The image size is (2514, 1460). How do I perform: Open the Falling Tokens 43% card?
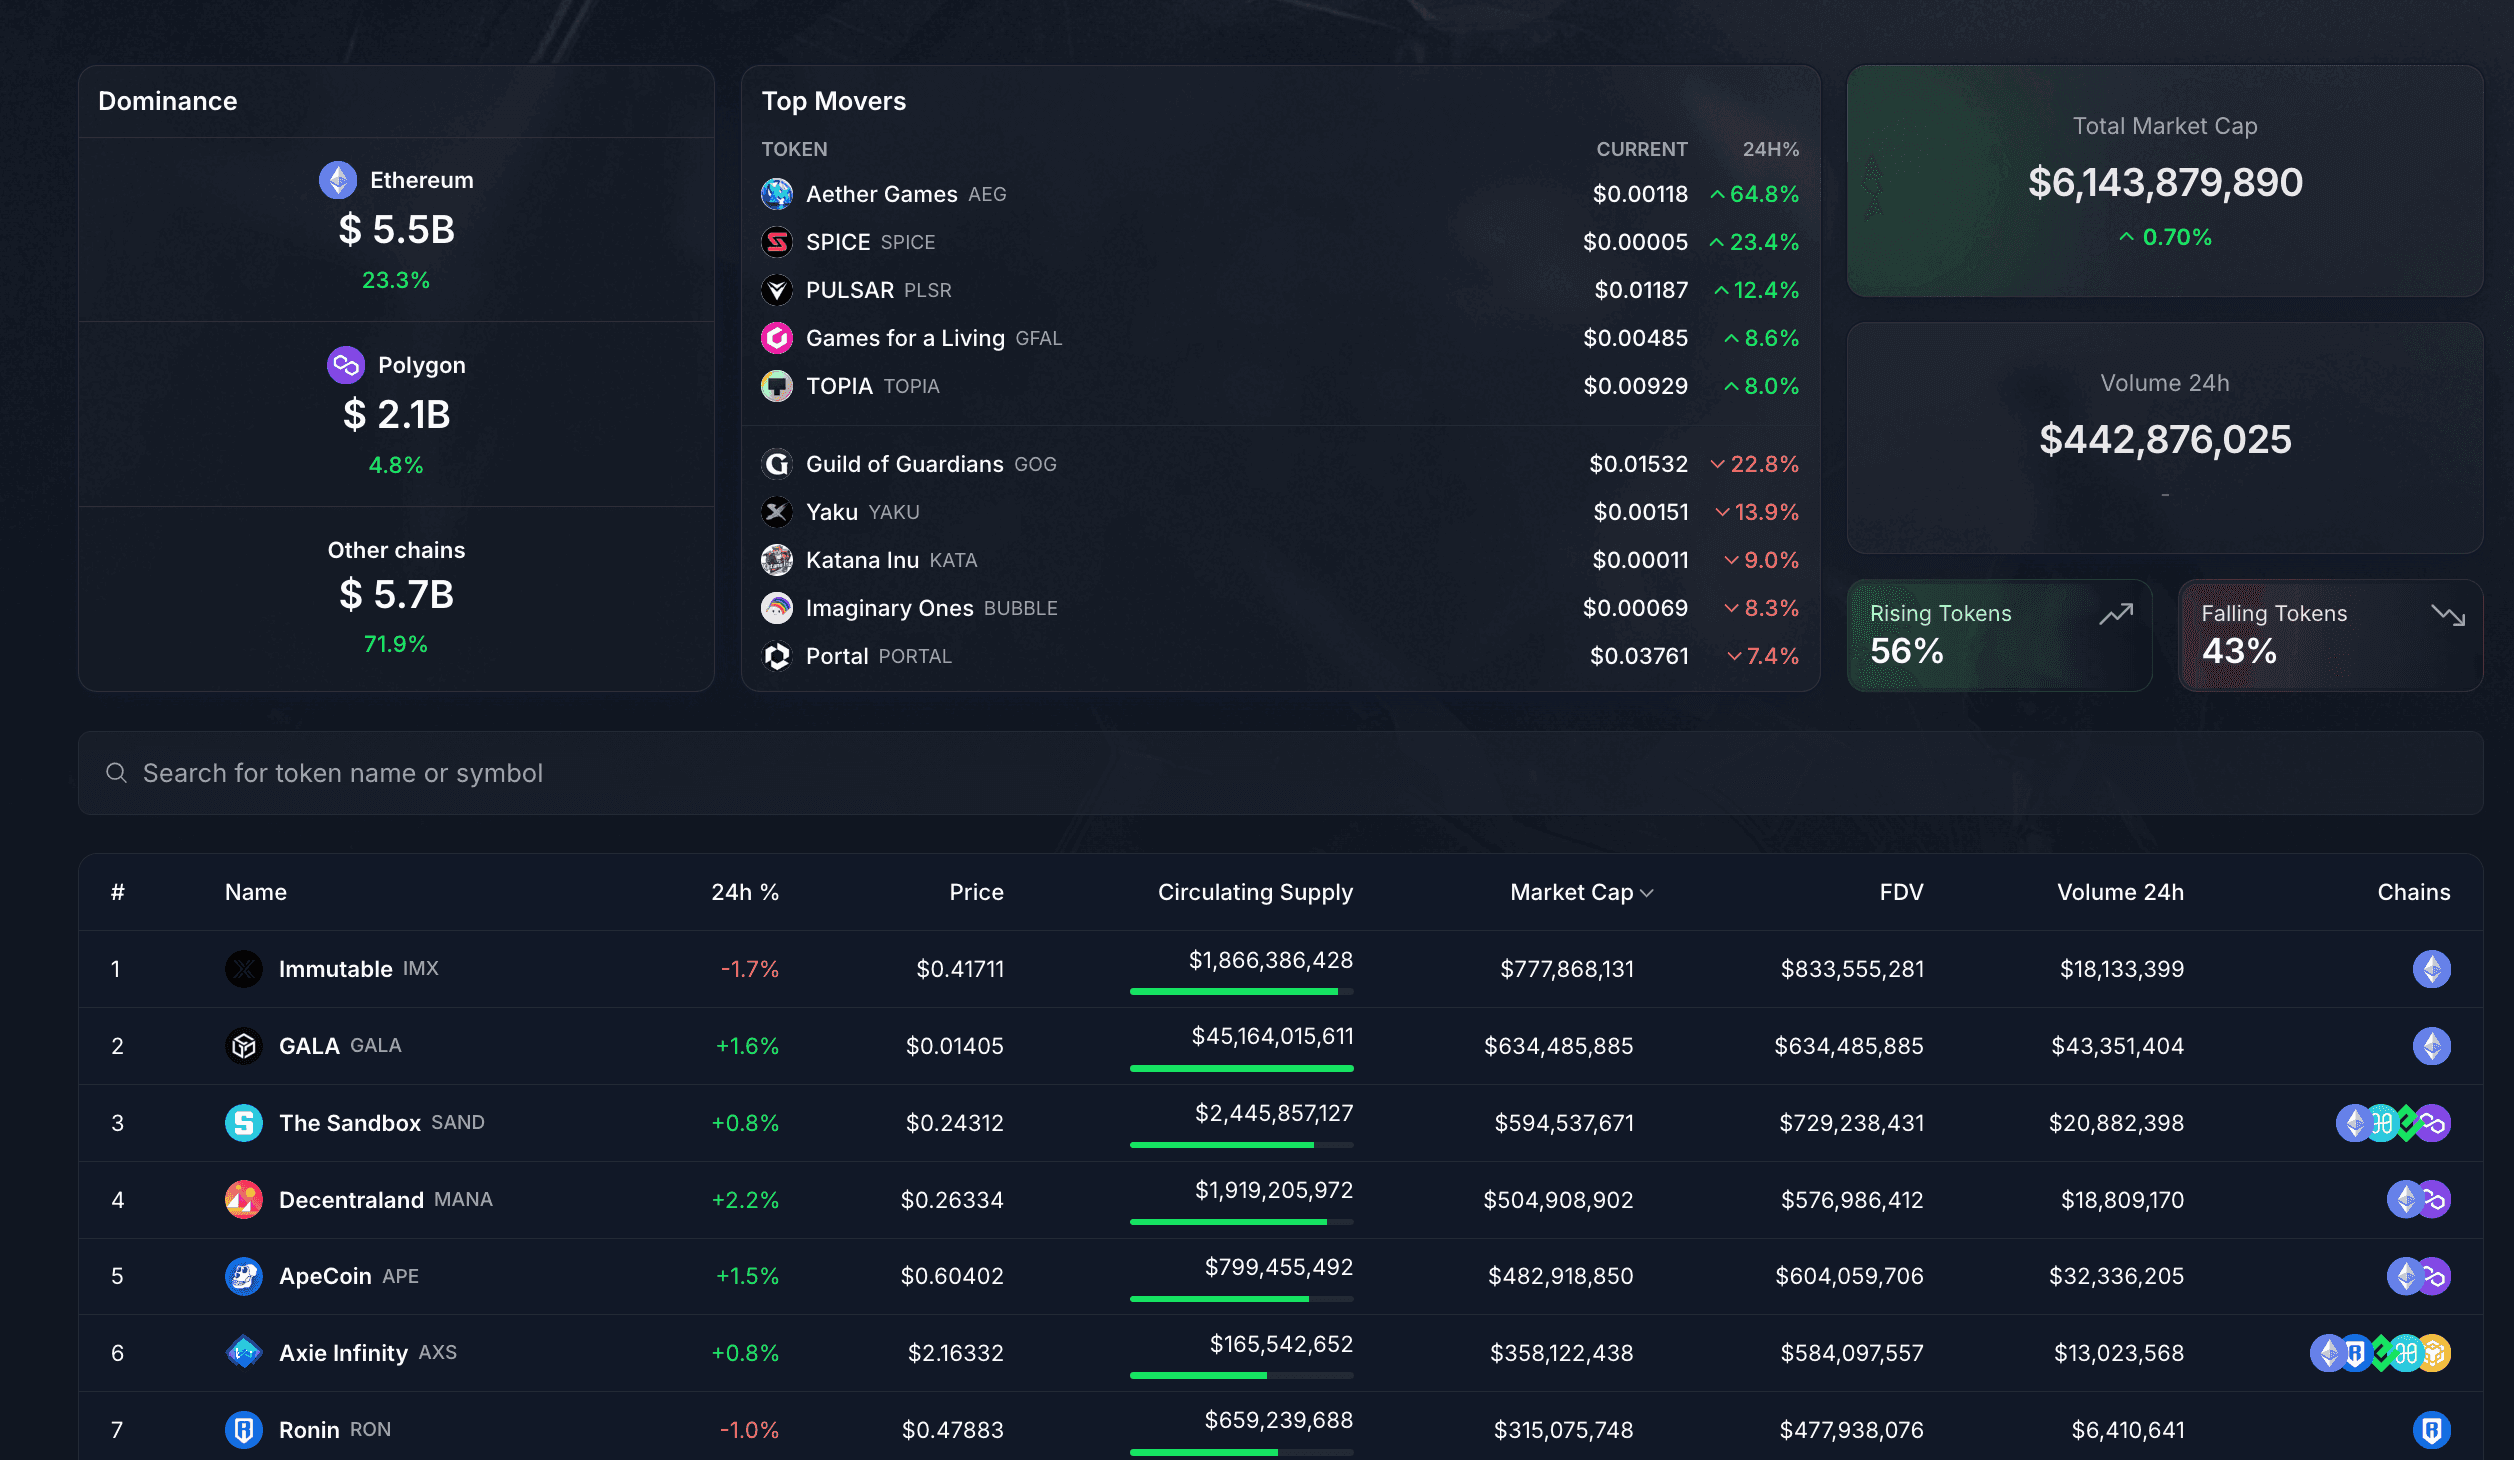(2331, 635)
